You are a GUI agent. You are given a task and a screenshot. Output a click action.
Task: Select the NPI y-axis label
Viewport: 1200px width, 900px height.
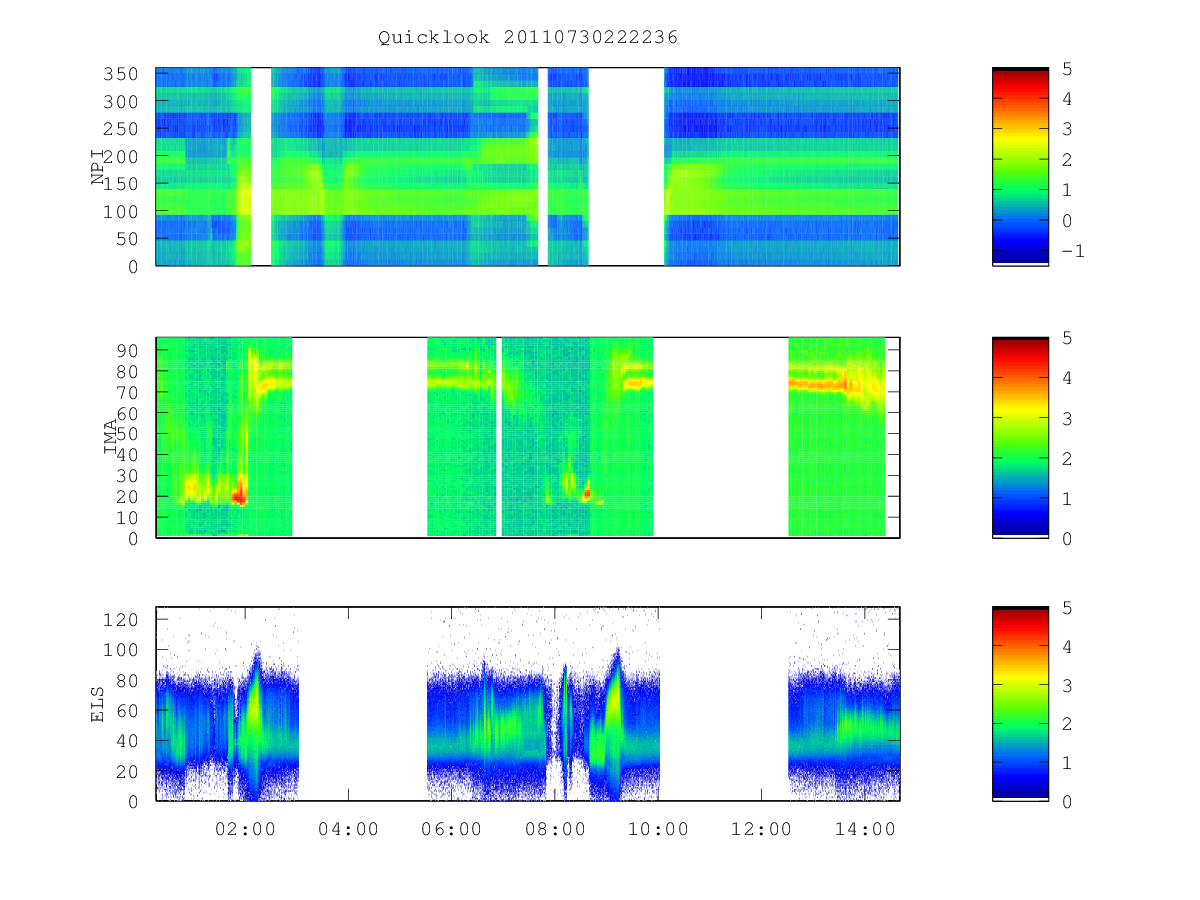(98, 167)
